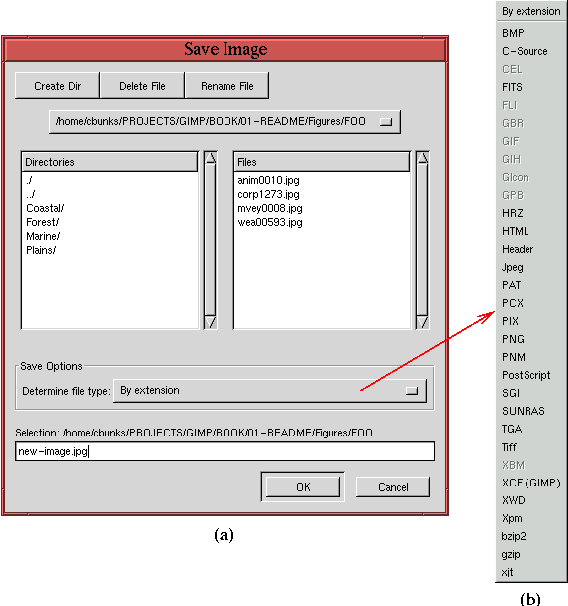
Task: Open the directory path dropdown
Action: pos(225,122)
